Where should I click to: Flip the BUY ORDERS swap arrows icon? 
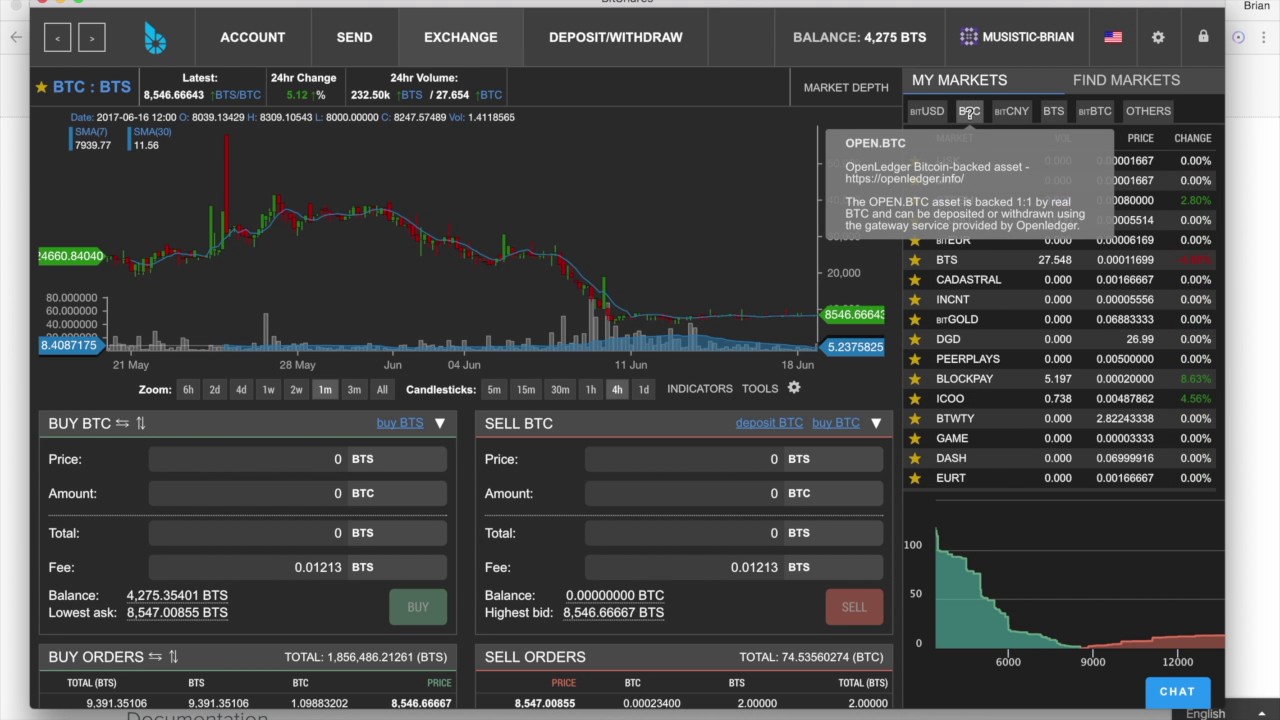[155, 656]
